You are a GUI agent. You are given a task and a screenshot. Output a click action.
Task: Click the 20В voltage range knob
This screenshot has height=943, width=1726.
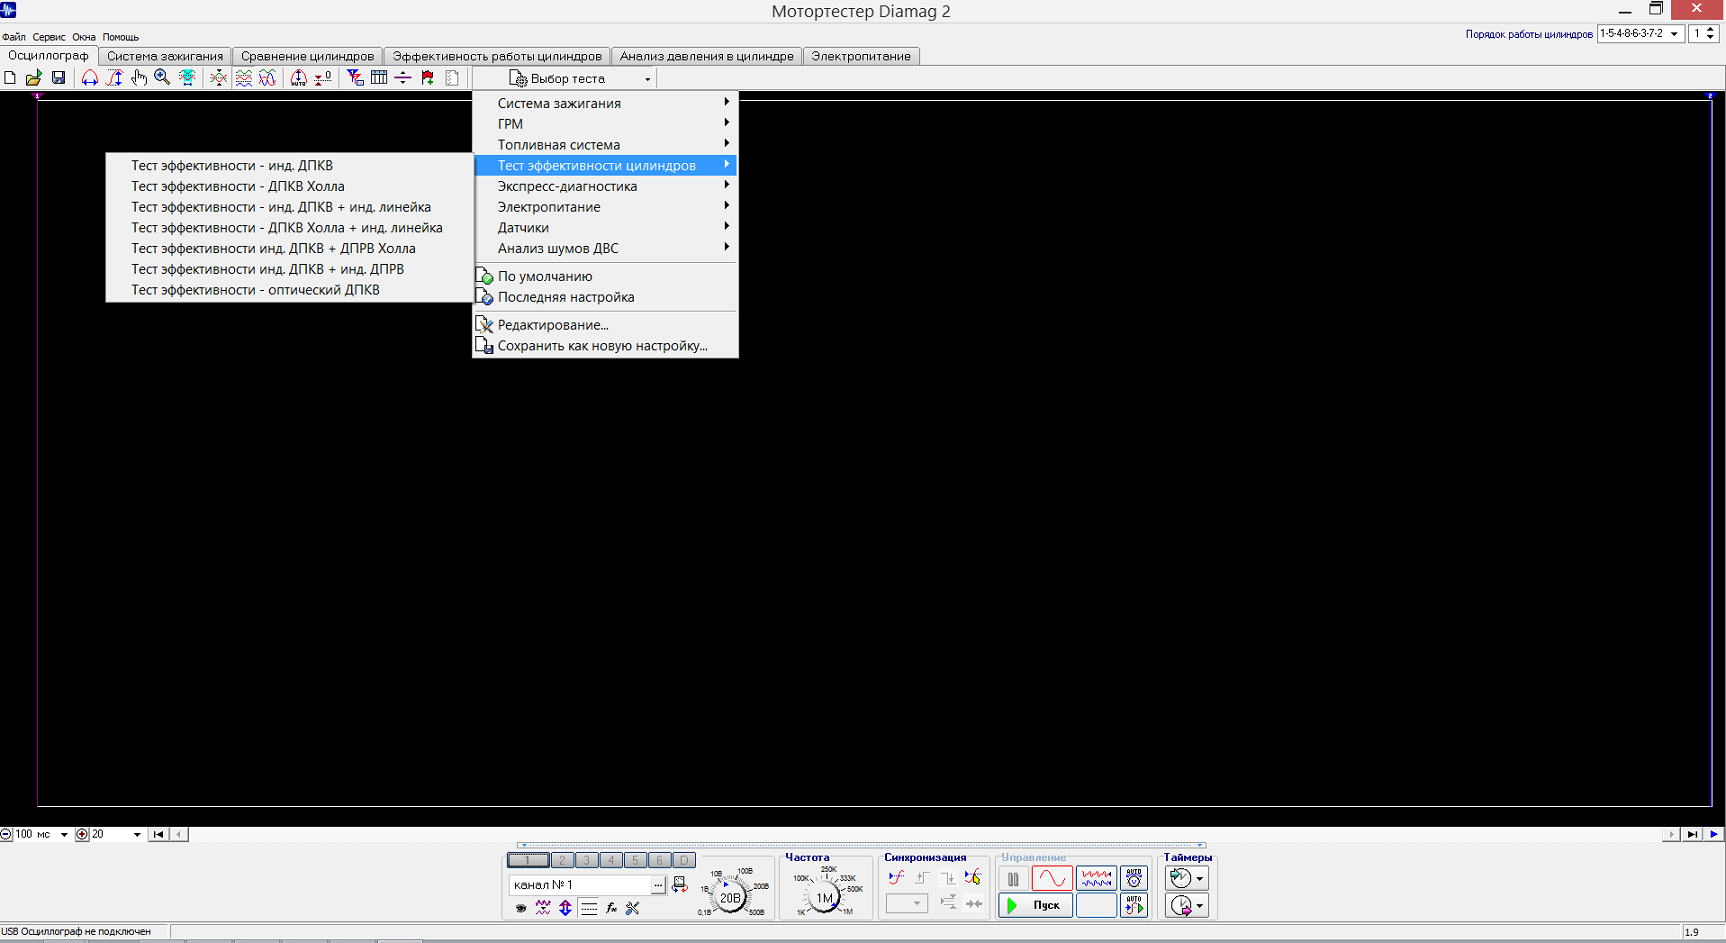coord(730,897)
